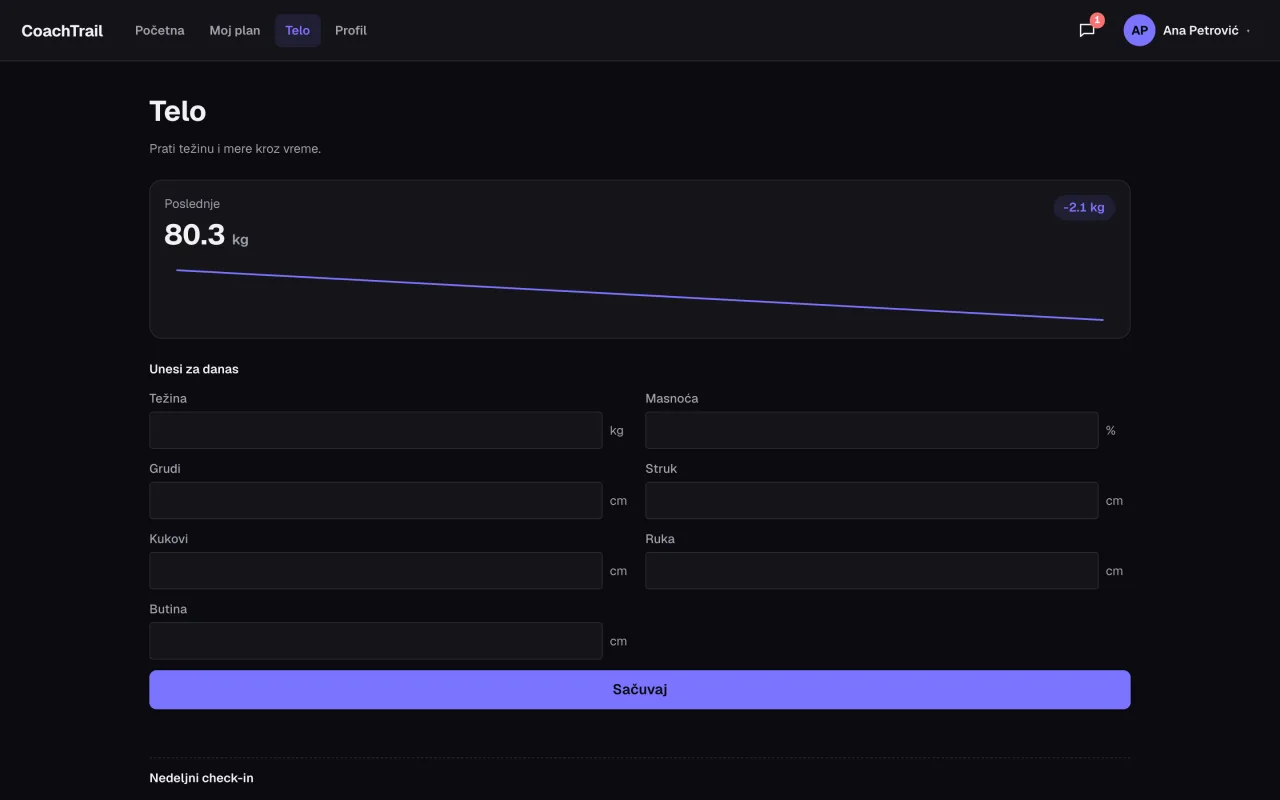Go to the Početna tab

[160, 30]
